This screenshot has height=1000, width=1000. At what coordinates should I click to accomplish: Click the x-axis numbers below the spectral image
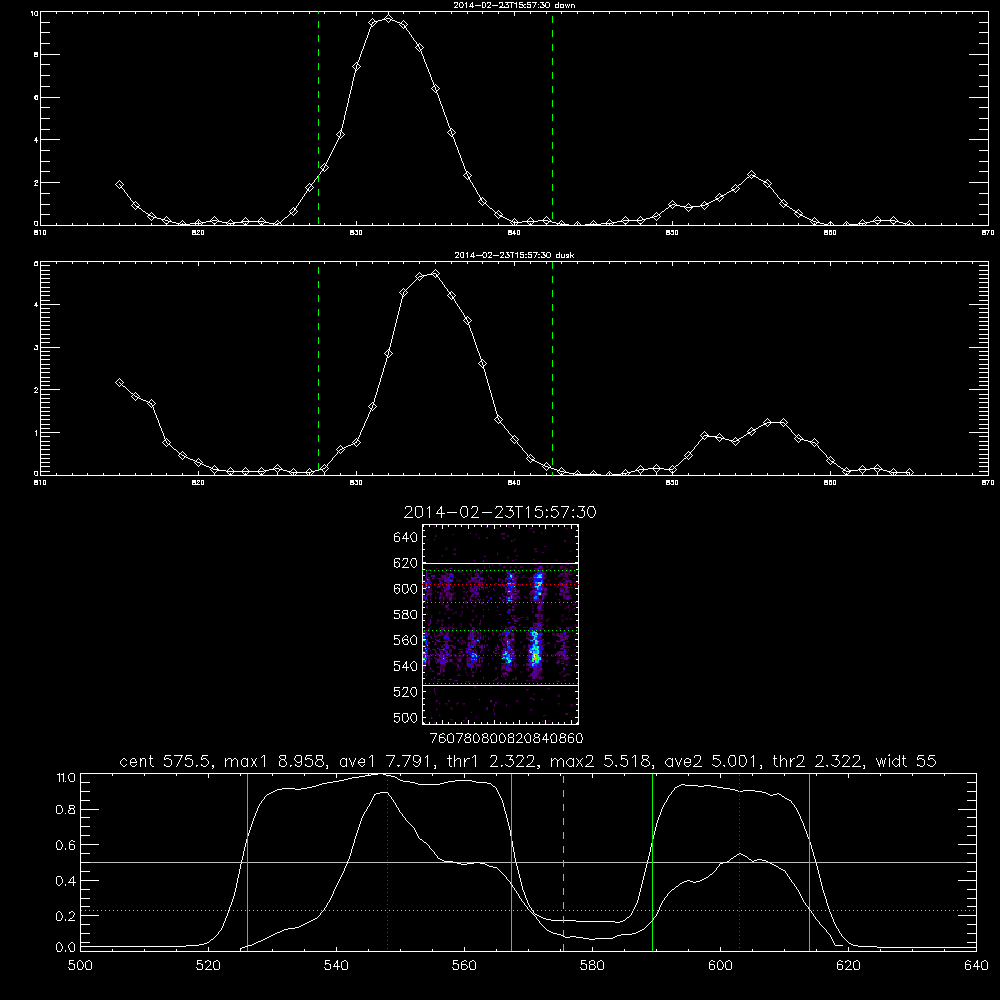506,739
